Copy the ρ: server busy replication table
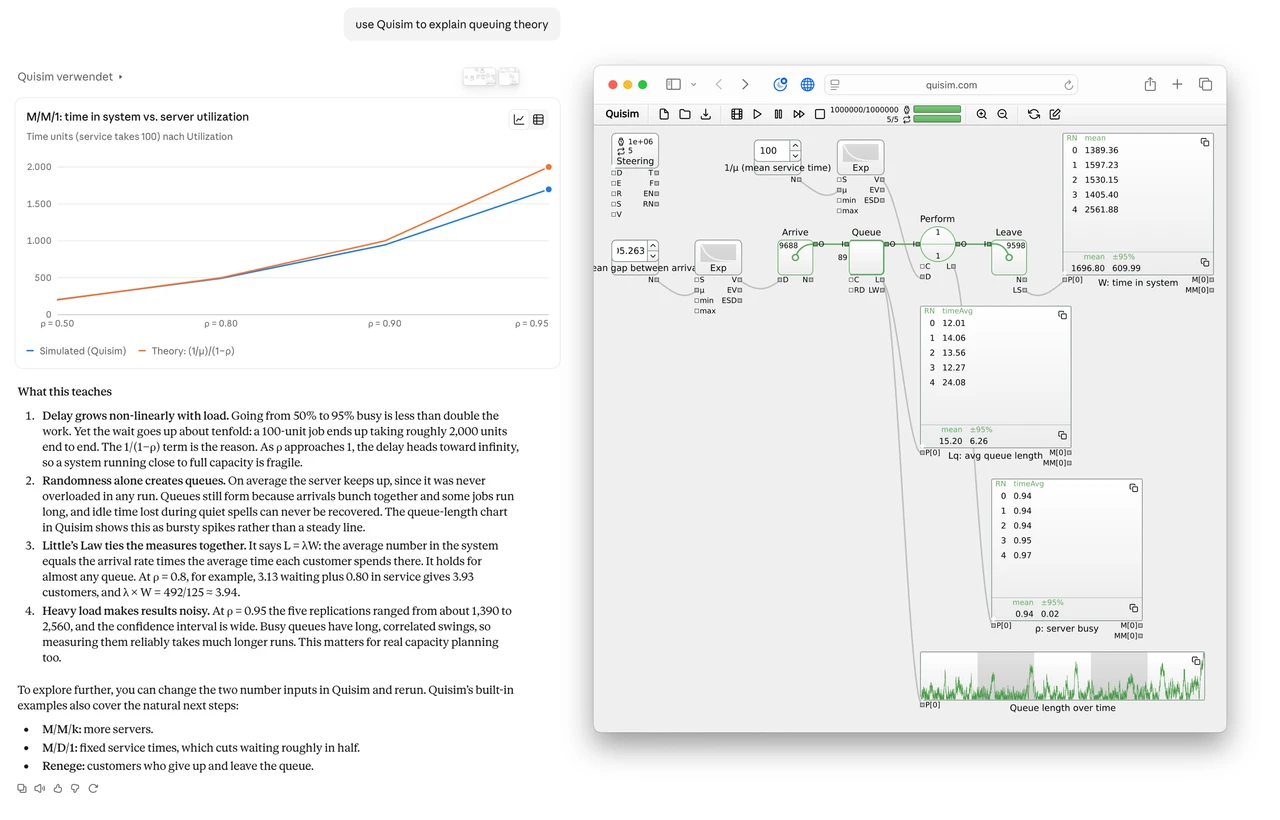The height and width of the screenshot is (820, 1280). 1133,488
